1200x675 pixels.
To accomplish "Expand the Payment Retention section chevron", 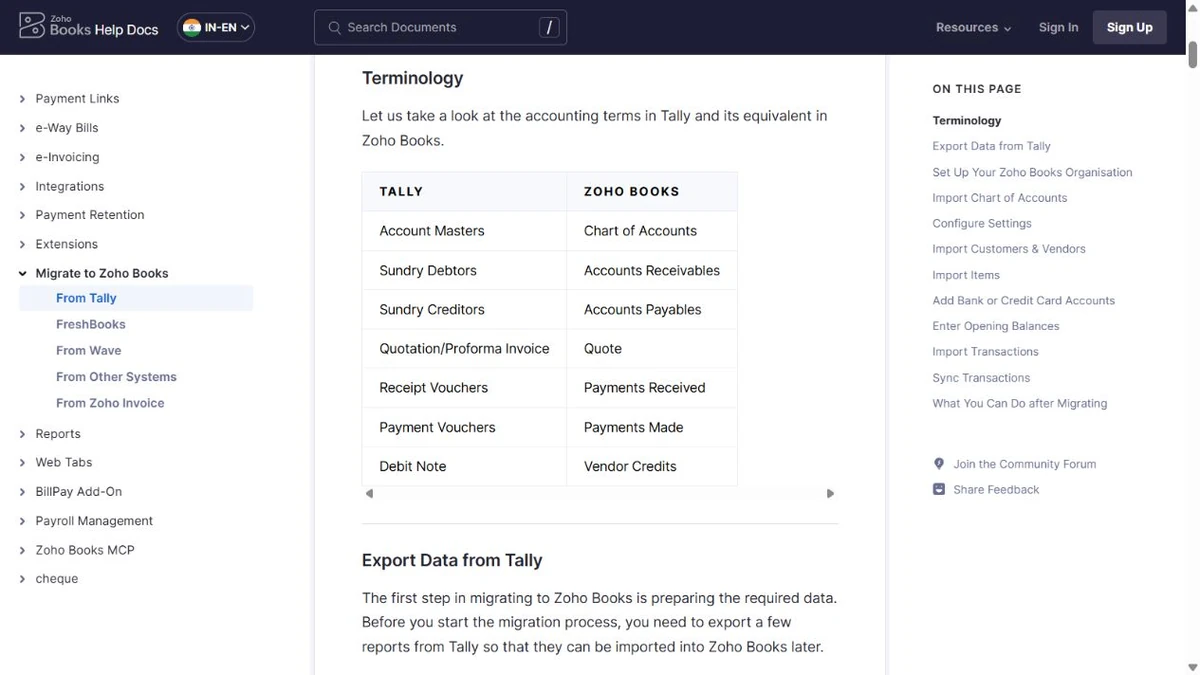I will tap(23, 215).
